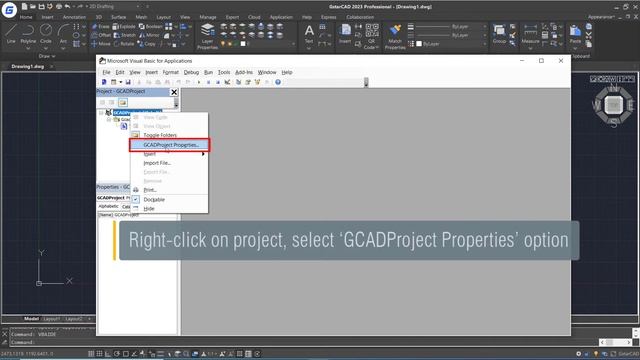The height and width of the screenshot is (360, 640).
Task: Click the Mirror tool
Action: point(148,35)
